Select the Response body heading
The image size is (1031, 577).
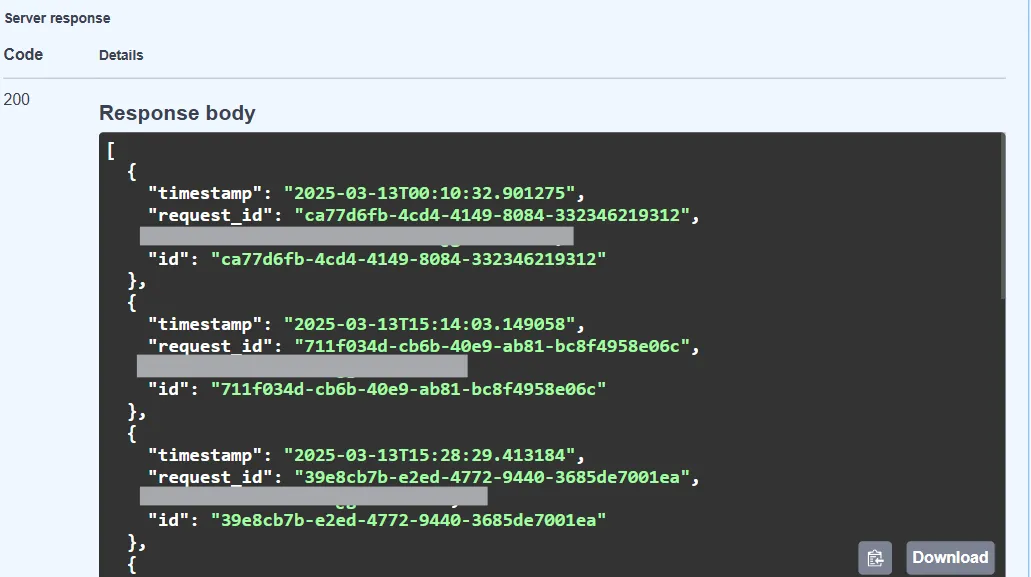(x=177, y=112)
